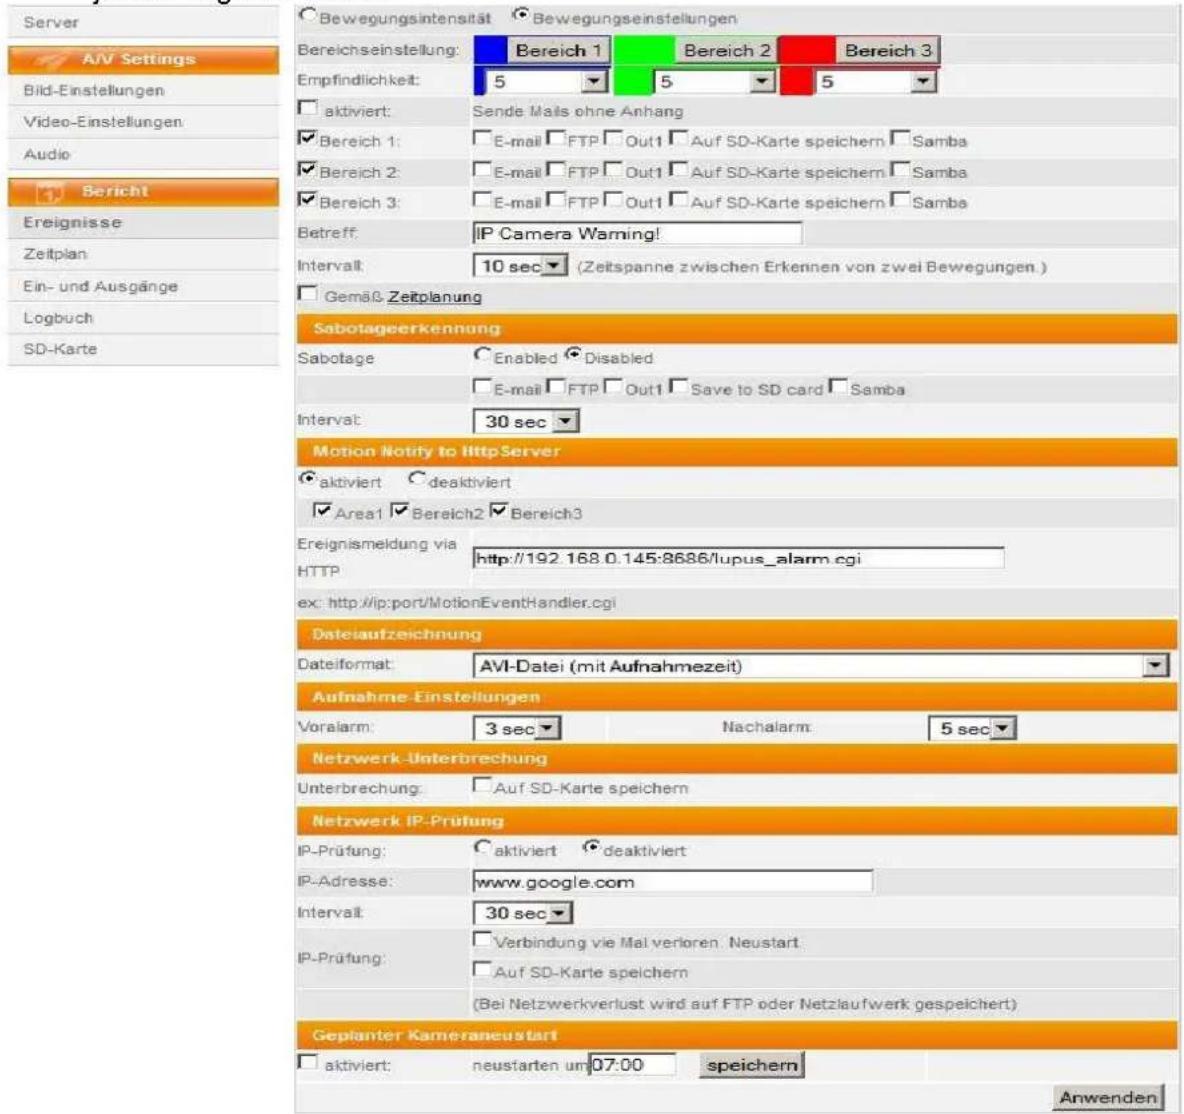The width and height of the screenshot is (1184, 1114).
Task: Enable Samba for Bereich 3
Action: point(900,200)
